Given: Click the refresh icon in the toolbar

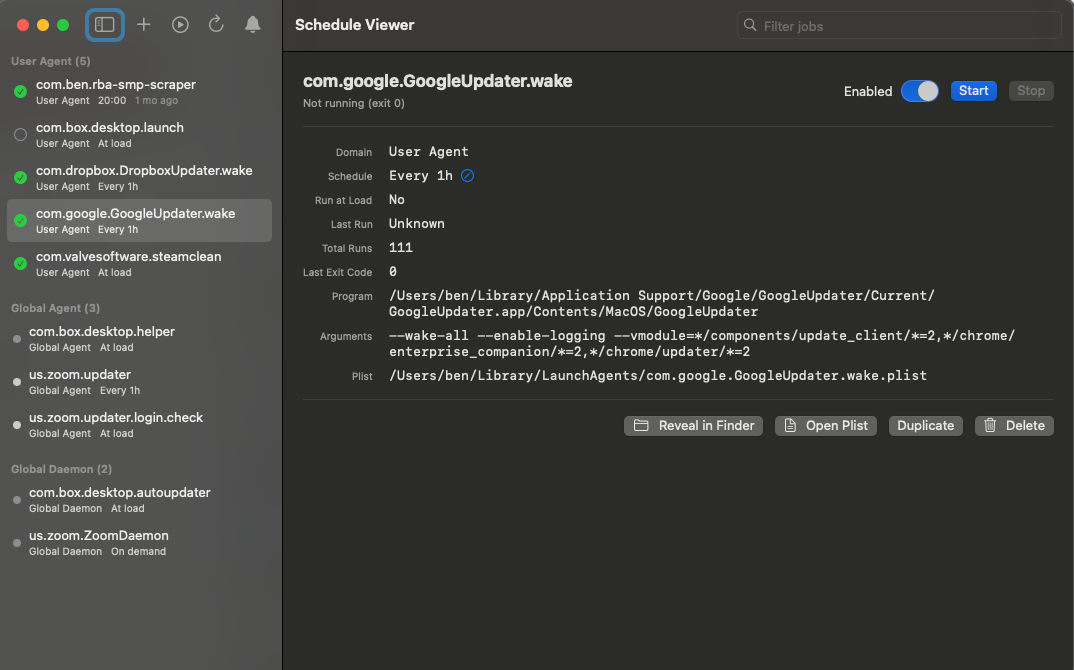Looking at the screenshot, I should point(216,24).
